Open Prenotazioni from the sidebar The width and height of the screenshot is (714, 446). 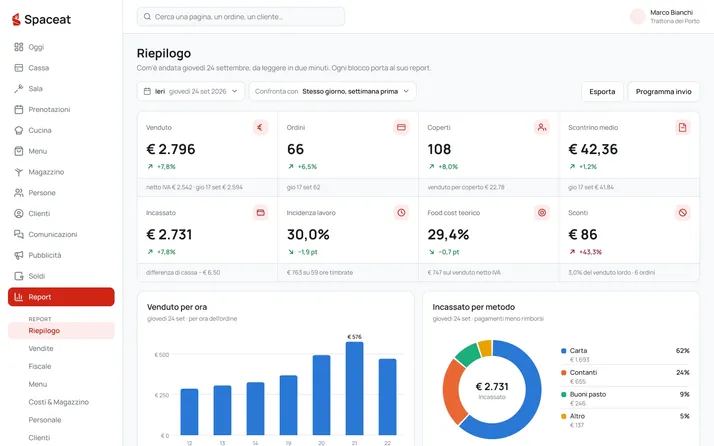coord(61,109)
